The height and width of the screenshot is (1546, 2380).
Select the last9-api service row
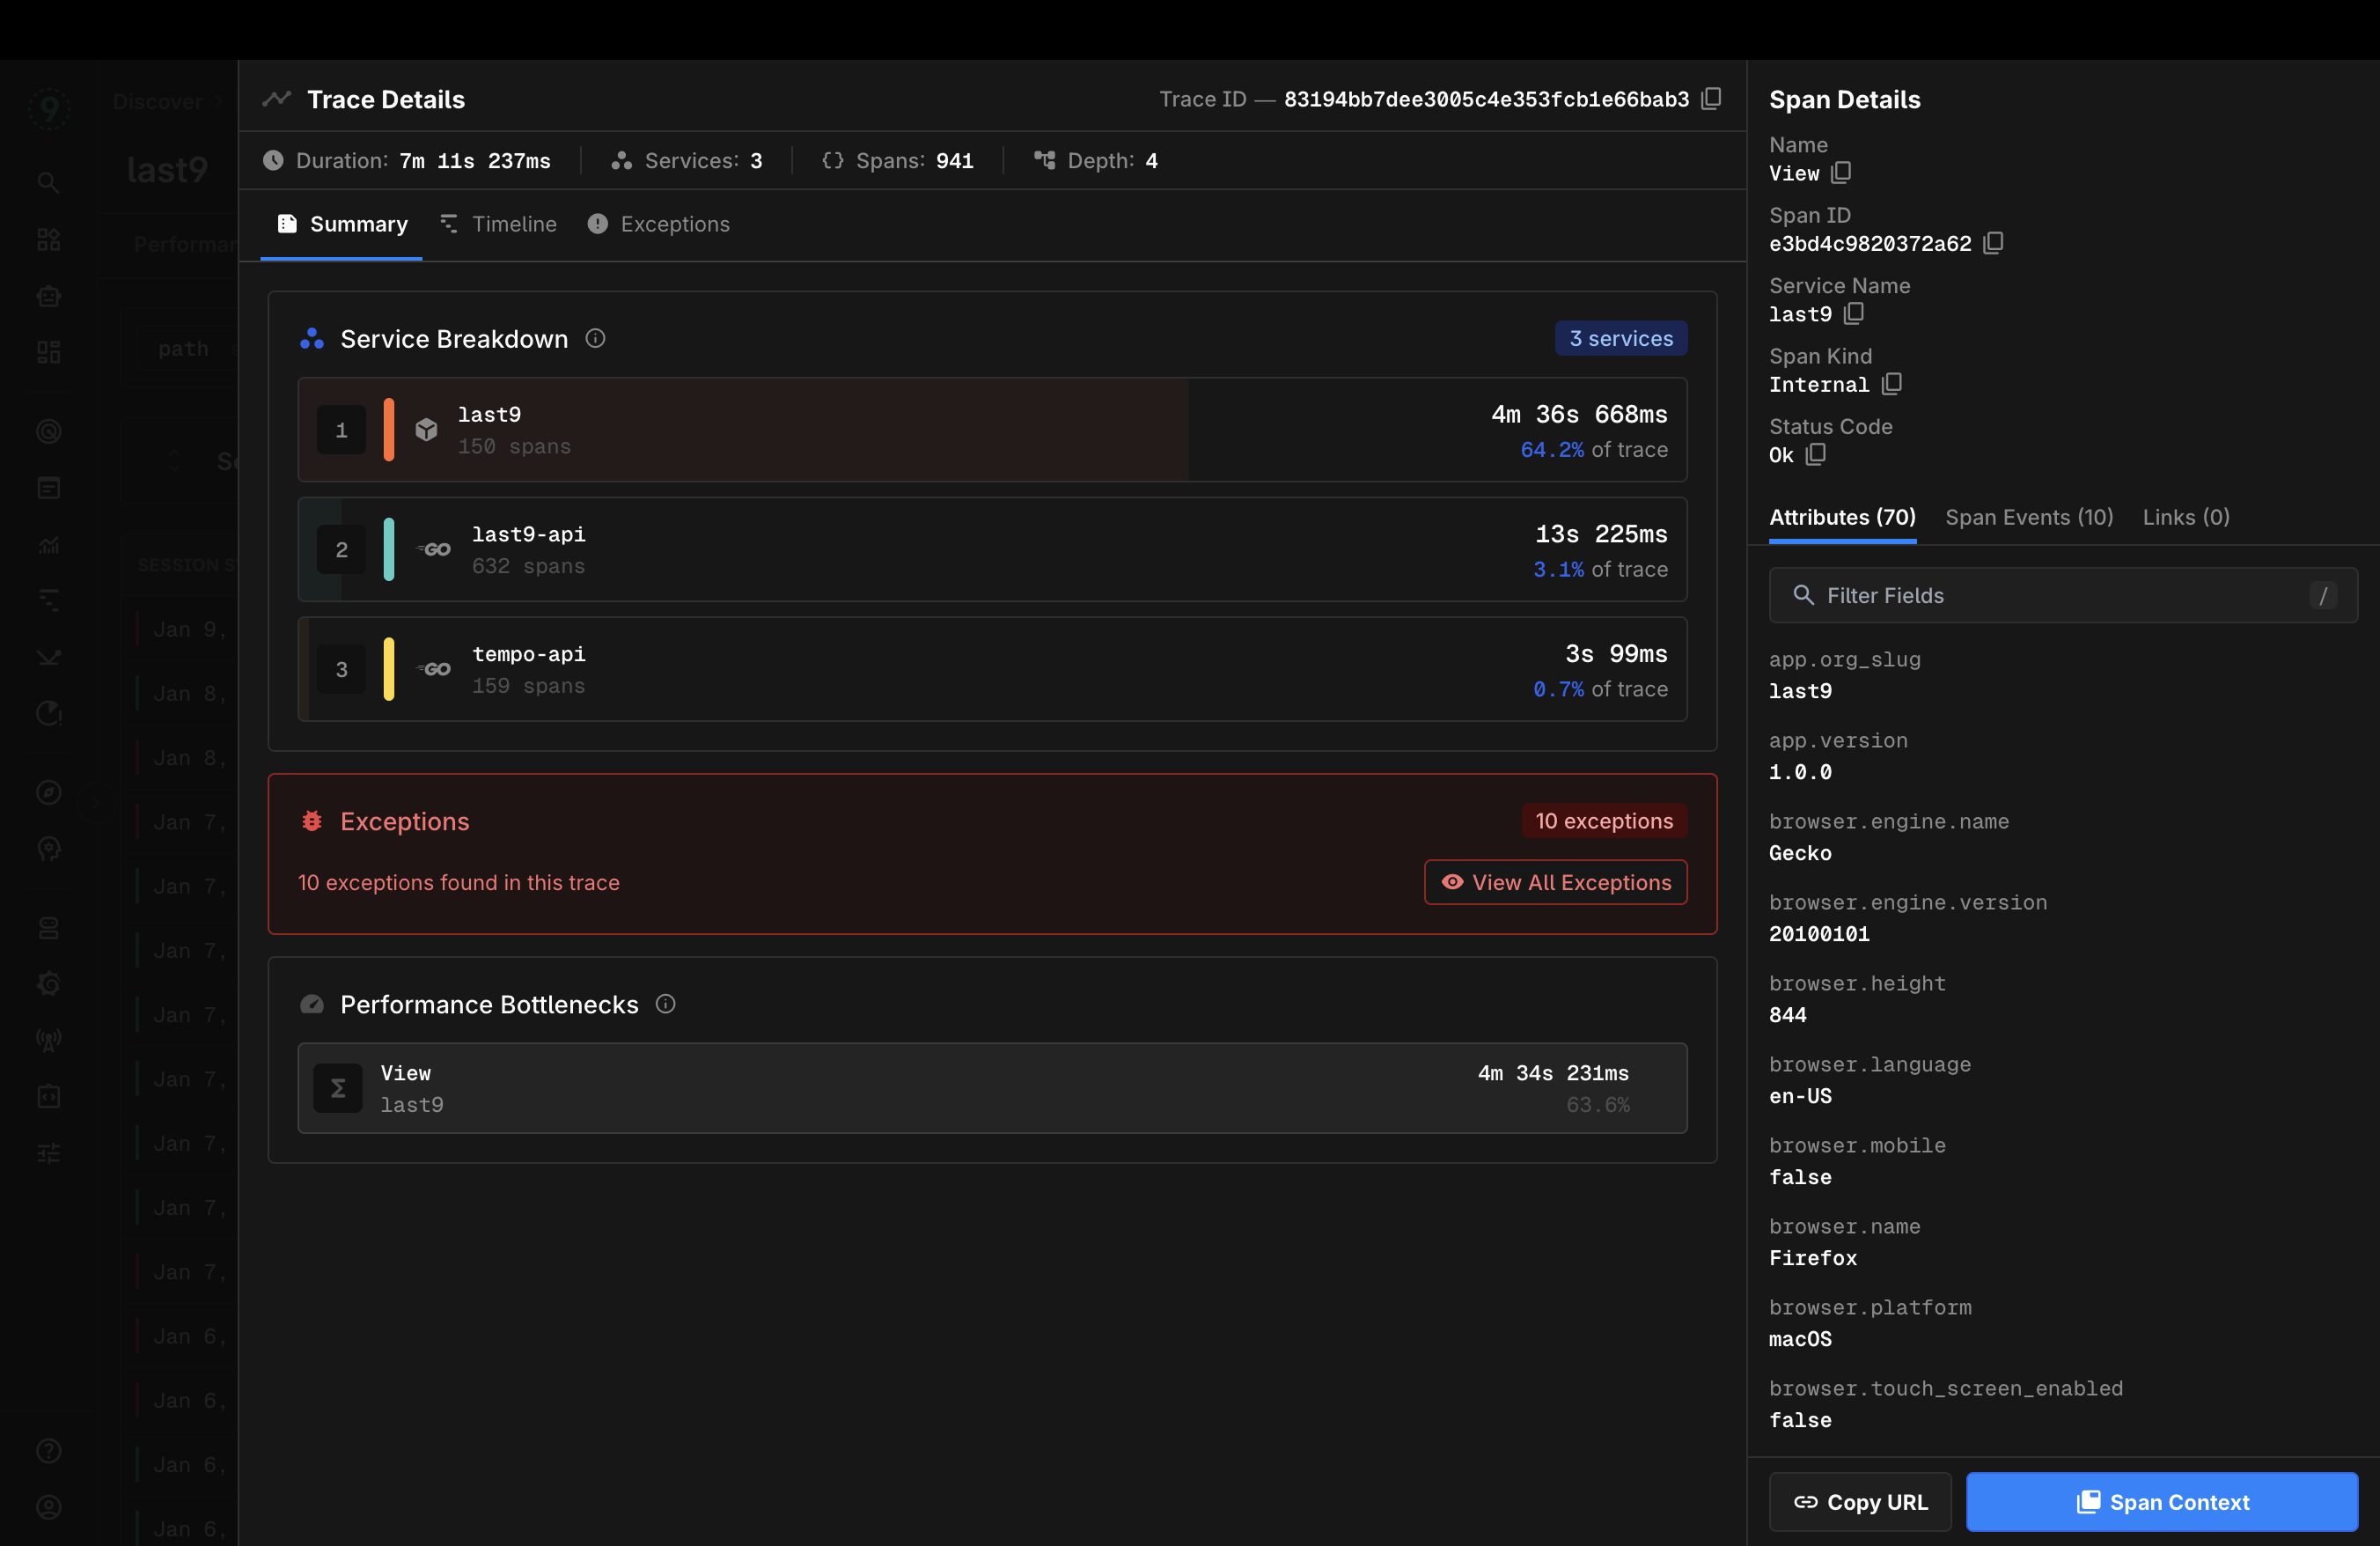point(991,549)
